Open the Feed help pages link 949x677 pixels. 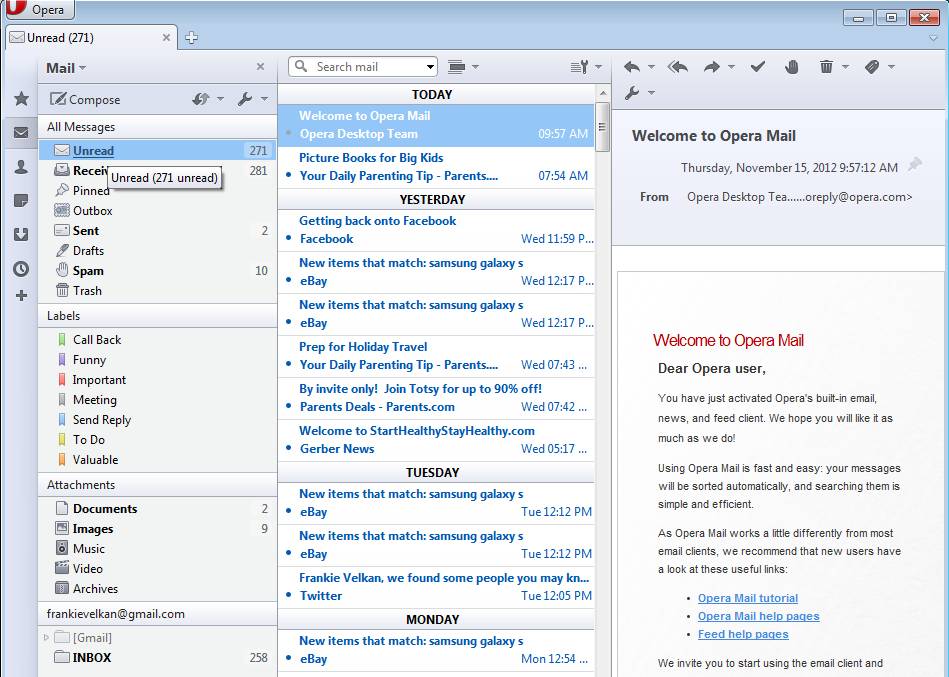point(743,634)
